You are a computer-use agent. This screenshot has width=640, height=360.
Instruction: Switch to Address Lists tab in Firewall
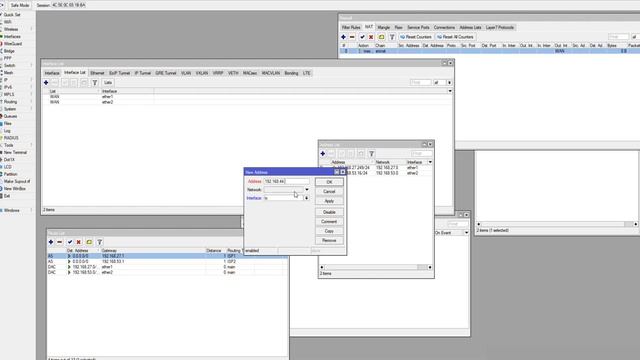pos(470,27)
